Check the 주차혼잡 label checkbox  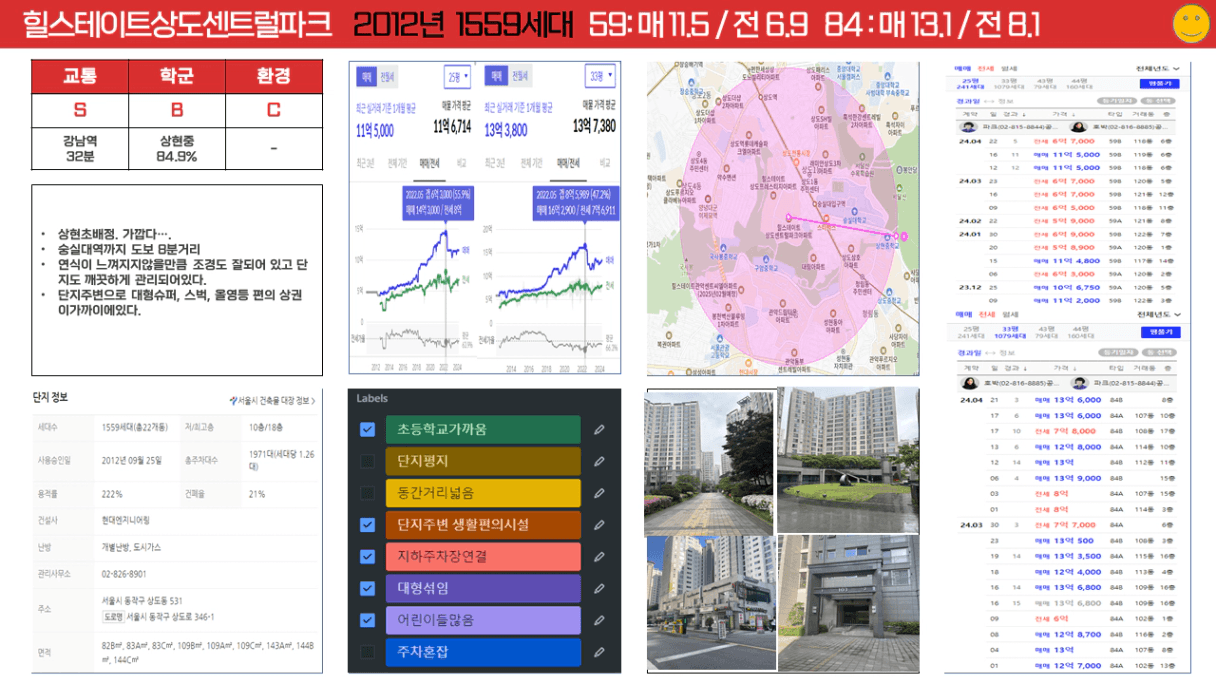click(x=367, y=653)
